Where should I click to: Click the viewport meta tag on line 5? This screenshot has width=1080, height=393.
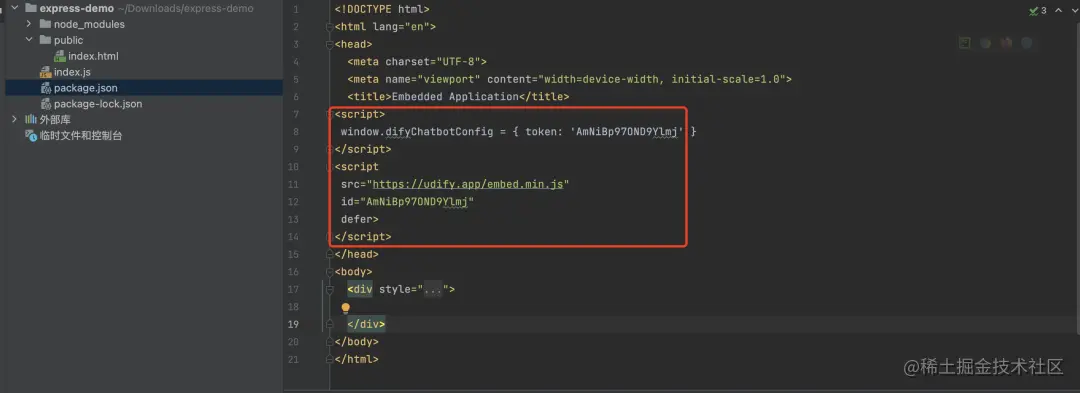[x=570, y=80]
